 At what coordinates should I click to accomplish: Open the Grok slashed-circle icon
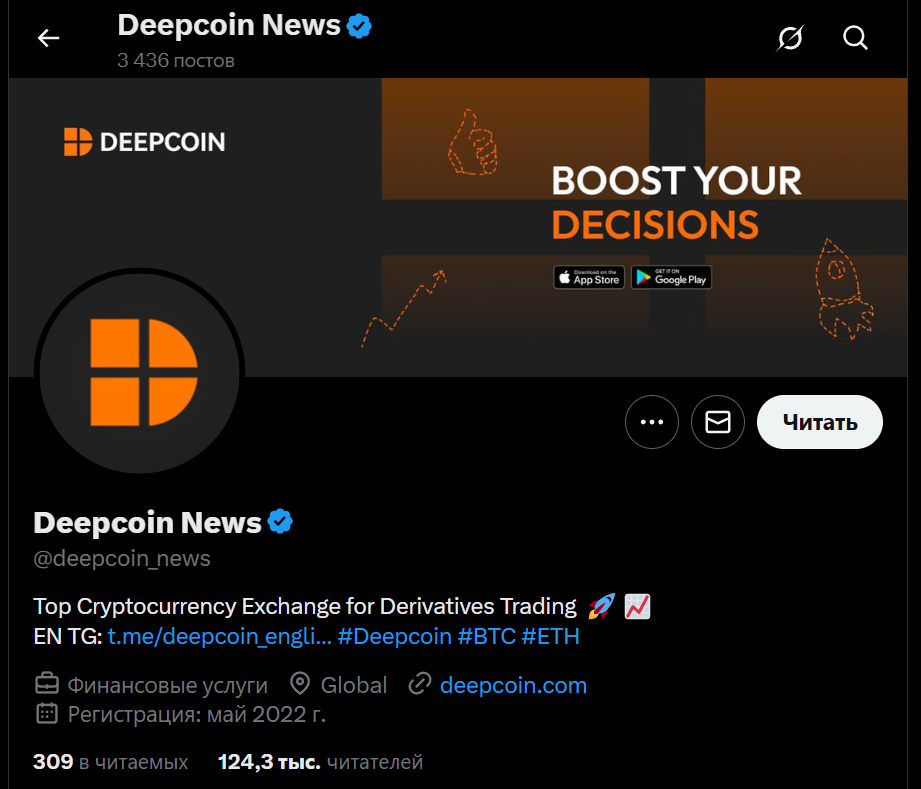pos(790,38)
